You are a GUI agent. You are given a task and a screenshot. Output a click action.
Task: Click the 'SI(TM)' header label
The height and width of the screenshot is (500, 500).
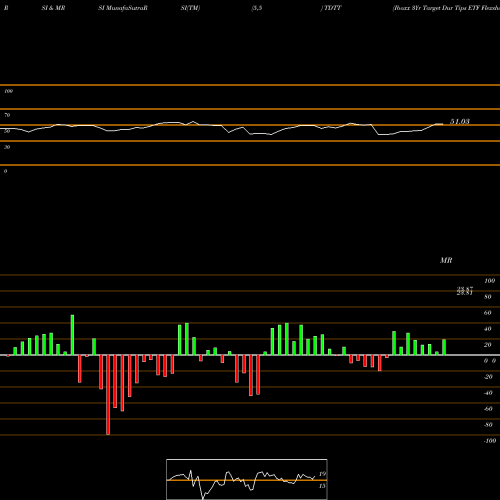click(x=190, y=8)
